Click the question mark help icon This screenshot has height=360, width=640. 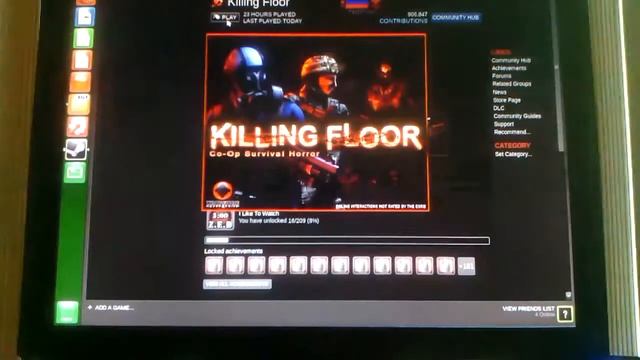point(565,314)
